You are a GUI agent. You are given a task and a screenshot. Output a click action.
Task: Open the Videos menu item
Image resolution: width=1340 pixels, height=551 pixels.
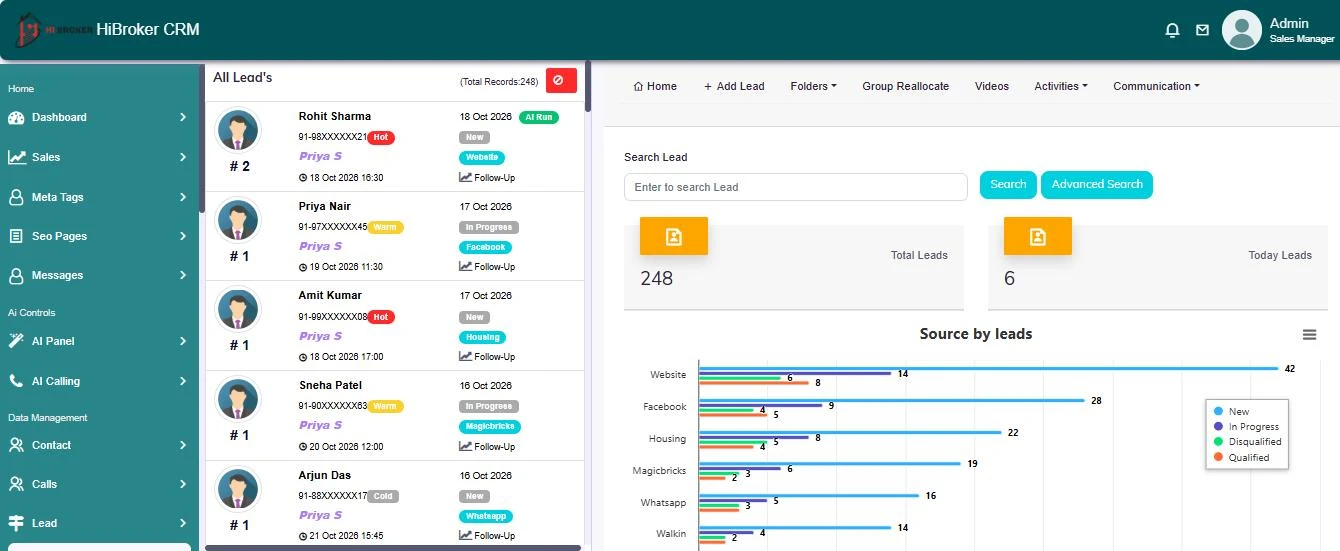point(992,86)
